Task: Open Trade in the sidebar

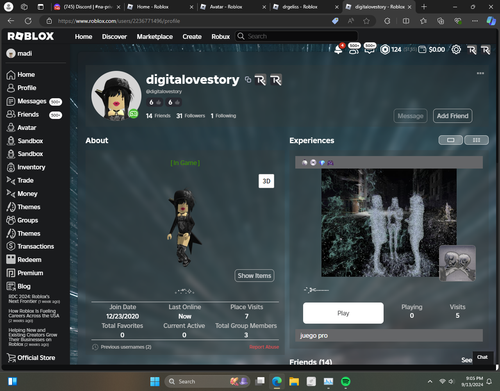Action: click(20, 180)
